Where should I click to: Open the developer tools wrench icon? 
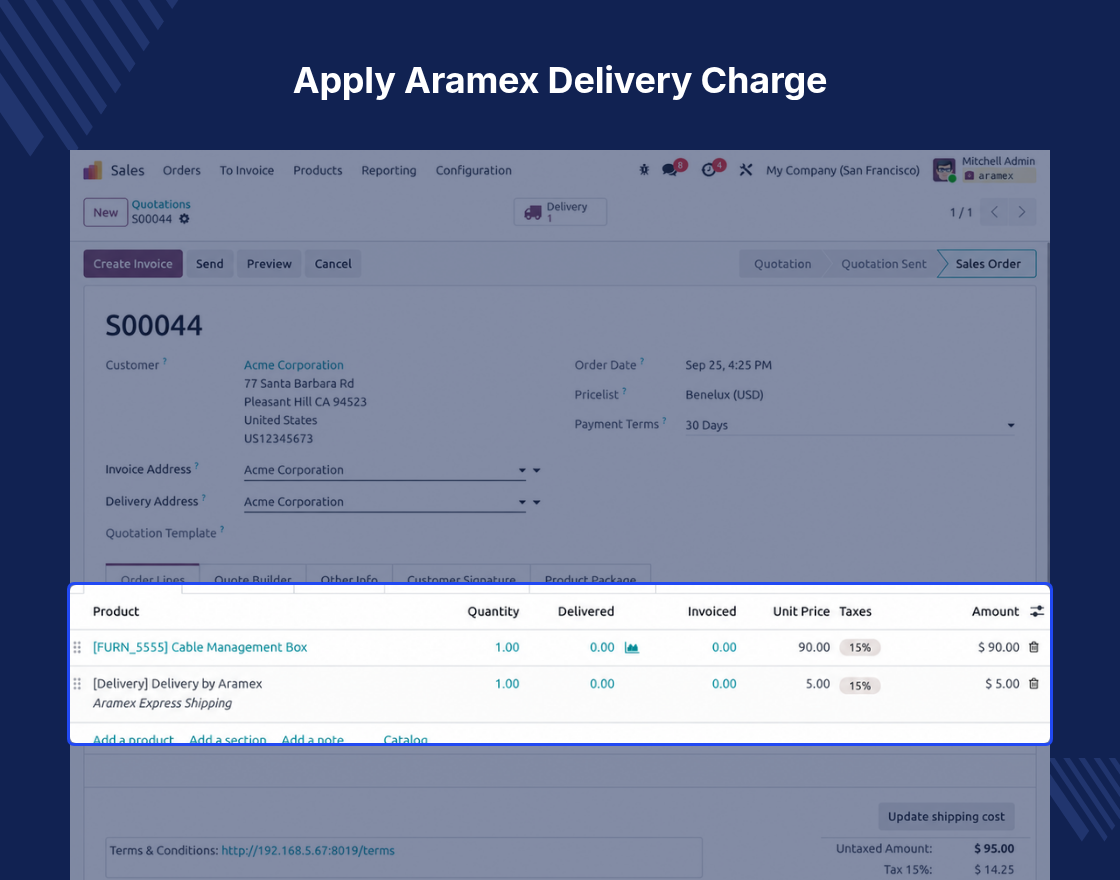[746, 170]
